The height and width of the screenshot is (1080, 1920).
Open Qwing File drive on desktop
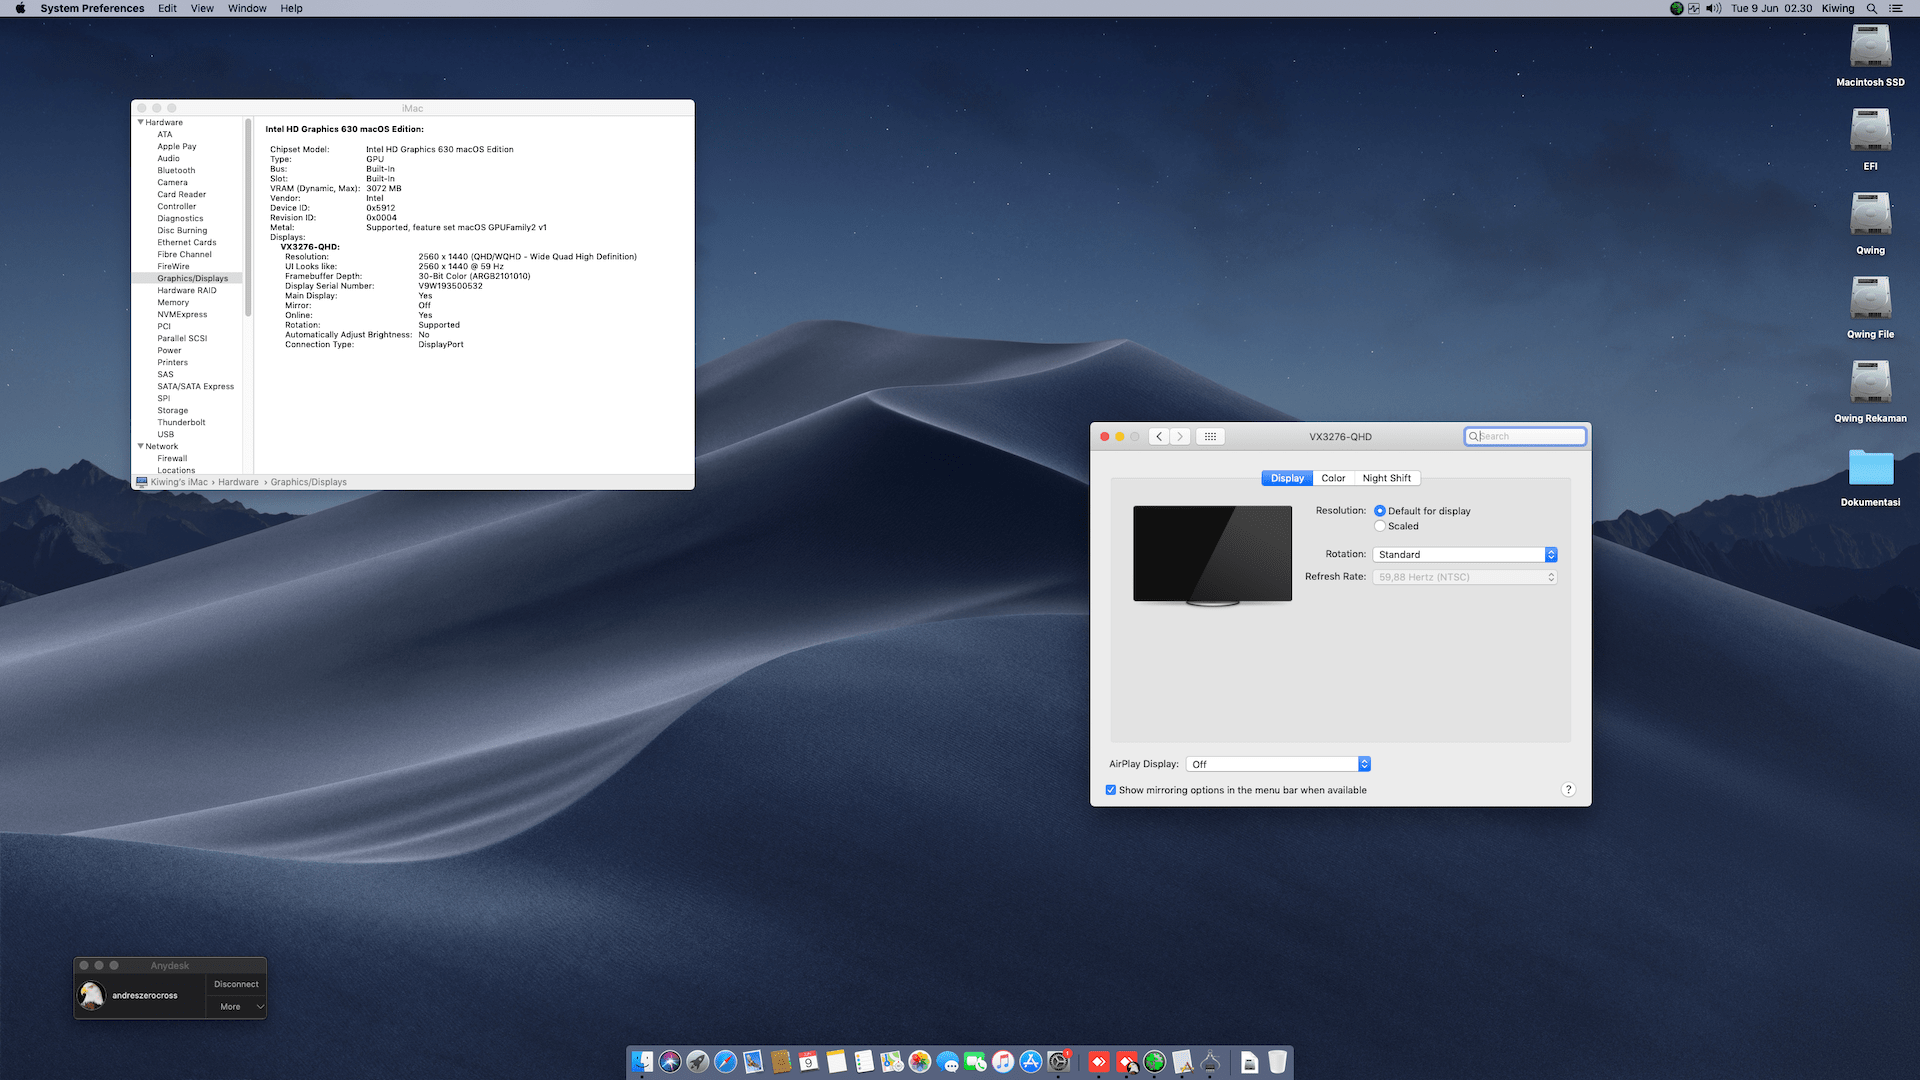(x=1870, y=299)
